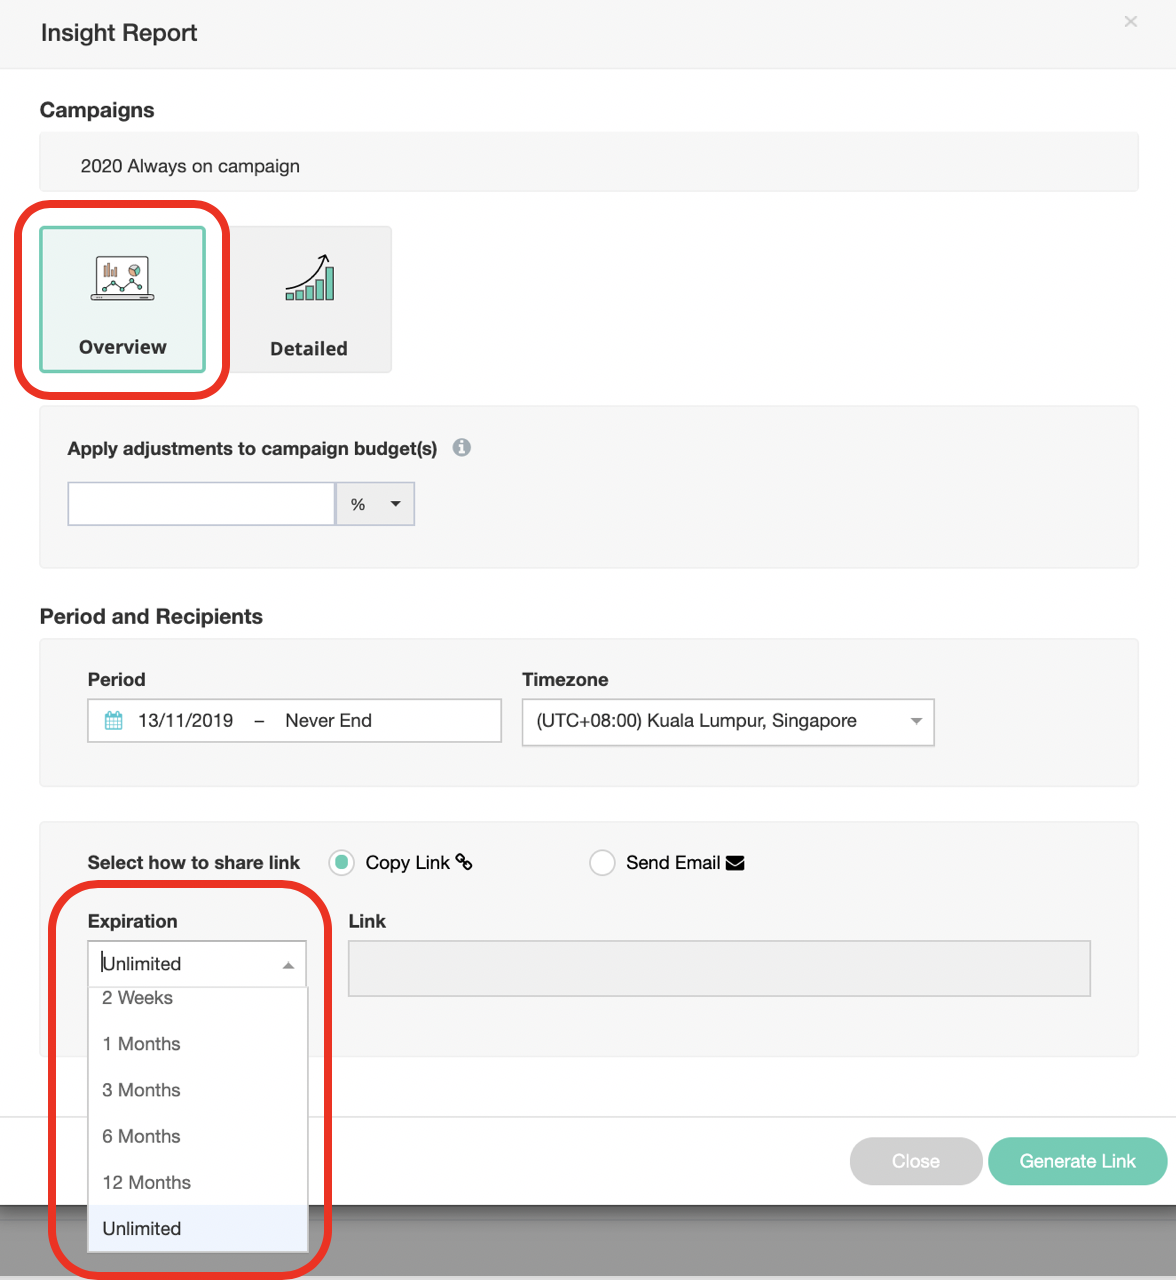
Task: Select the Send Email radio button
Action: [x=602, y=863]
